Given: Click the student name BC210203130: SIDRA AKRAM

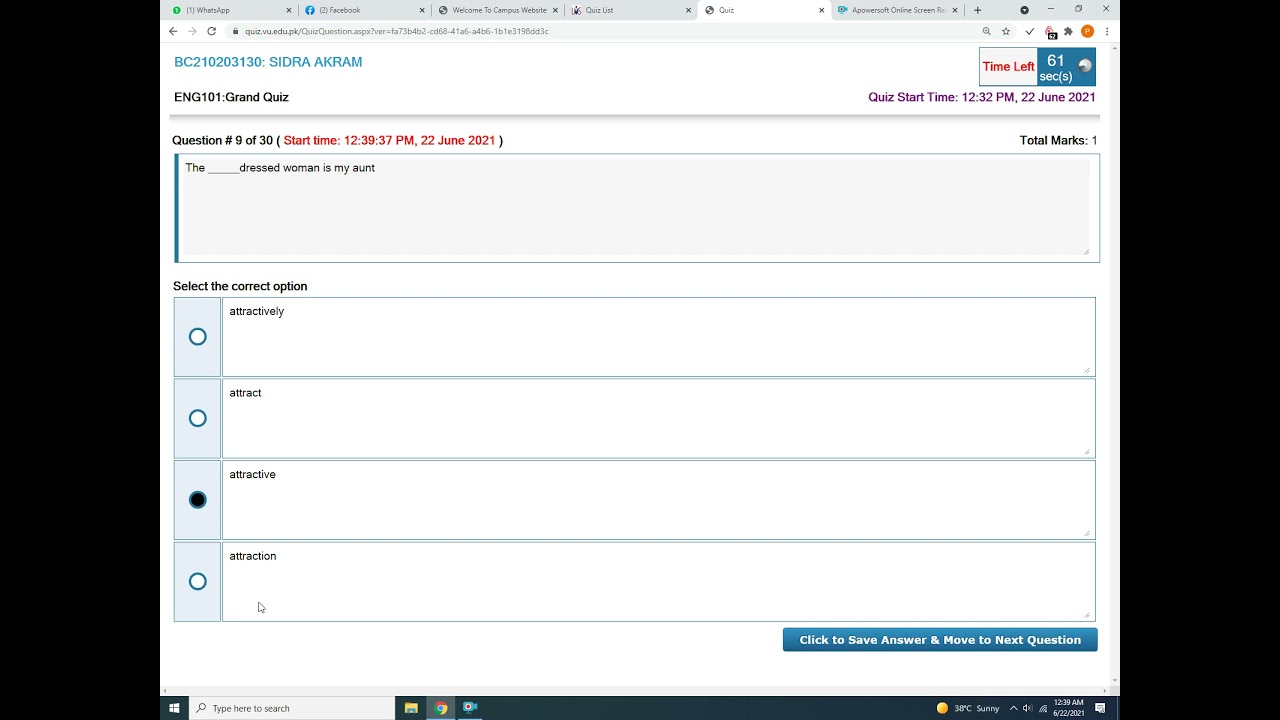Looking at the screenshot, I should pos(268,62).
